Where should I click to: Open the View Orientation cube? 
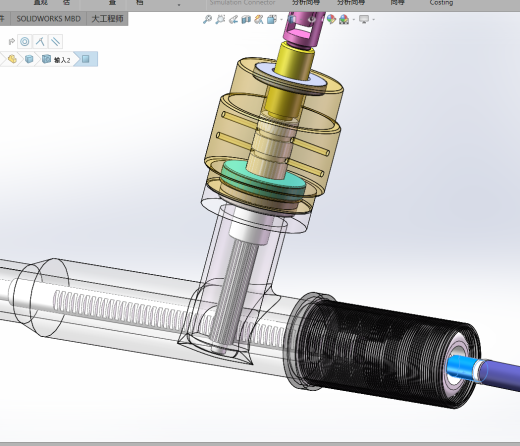pyautogui.click(x=272, y=20)
